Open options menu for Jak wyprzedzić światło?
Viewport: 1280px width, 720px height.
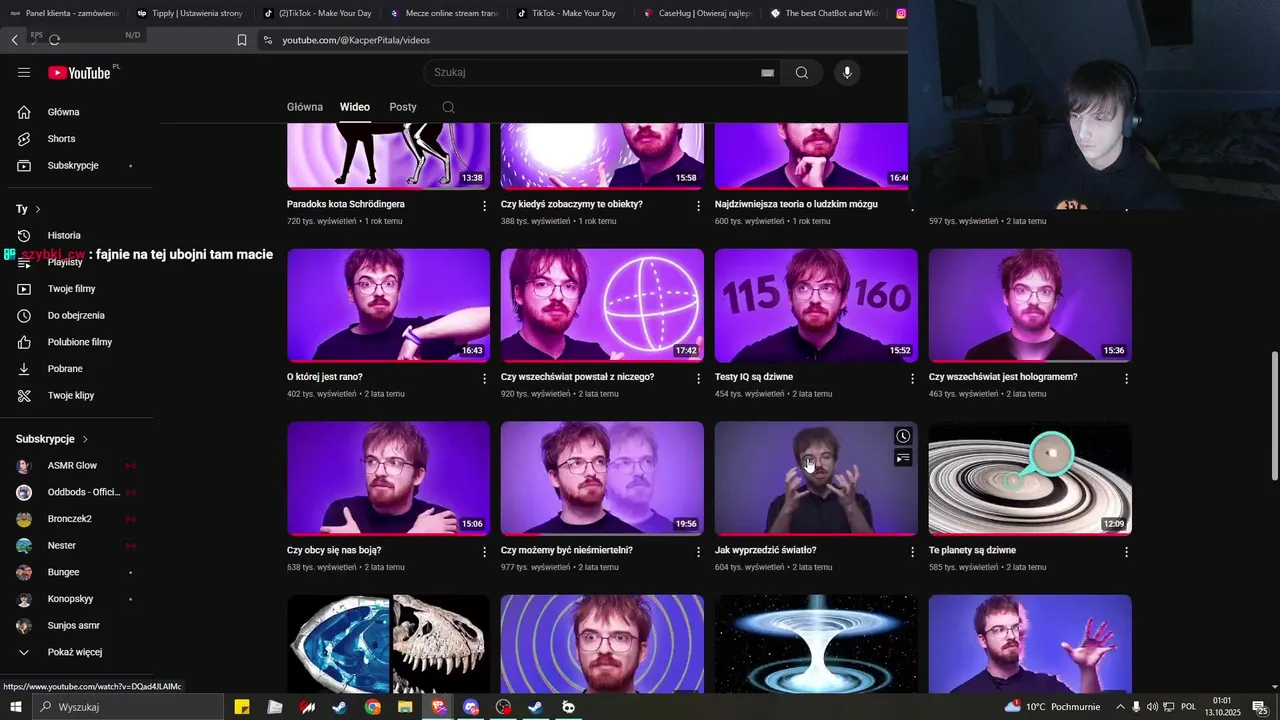point(912,552)
